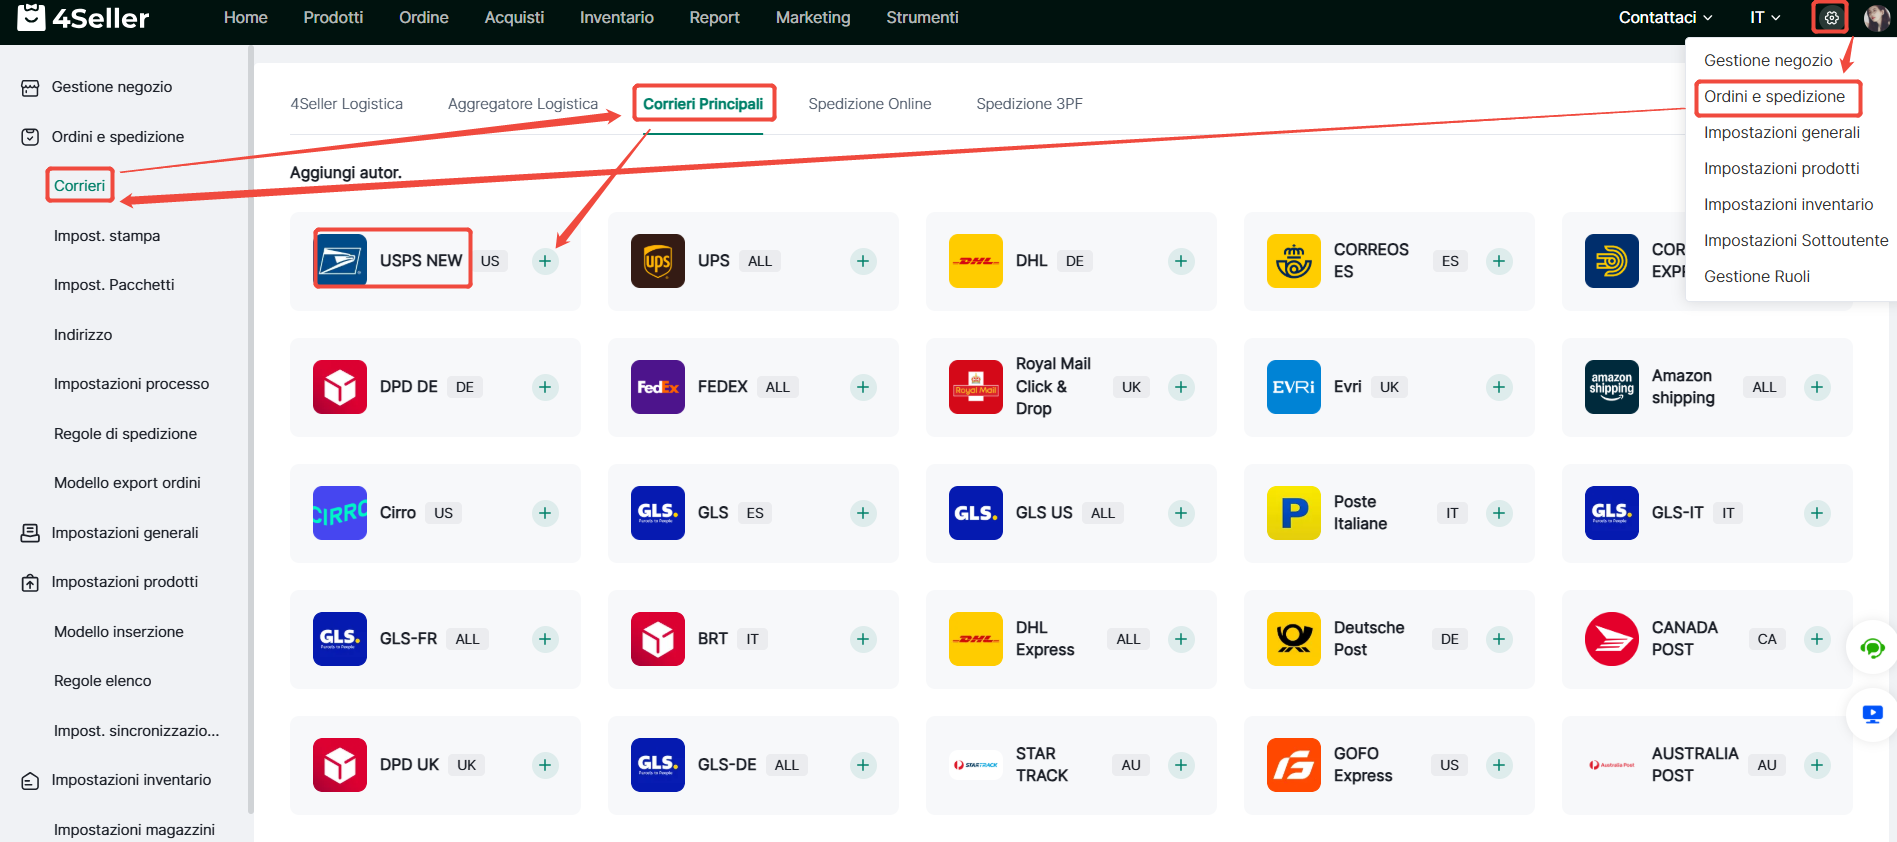Image resolution: width=1897 pixels, height=842 pixels.
Task: Add DHL Express using the plus icon
Action: tap(1181, 639)
